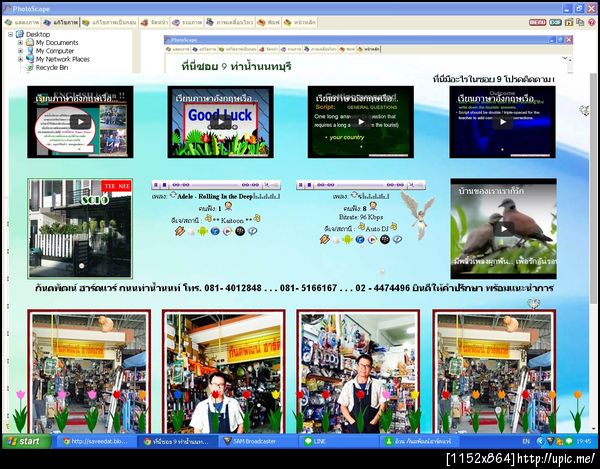
Task: Open the Page tab (จัดหน้า)
Action: pos(155,23)
